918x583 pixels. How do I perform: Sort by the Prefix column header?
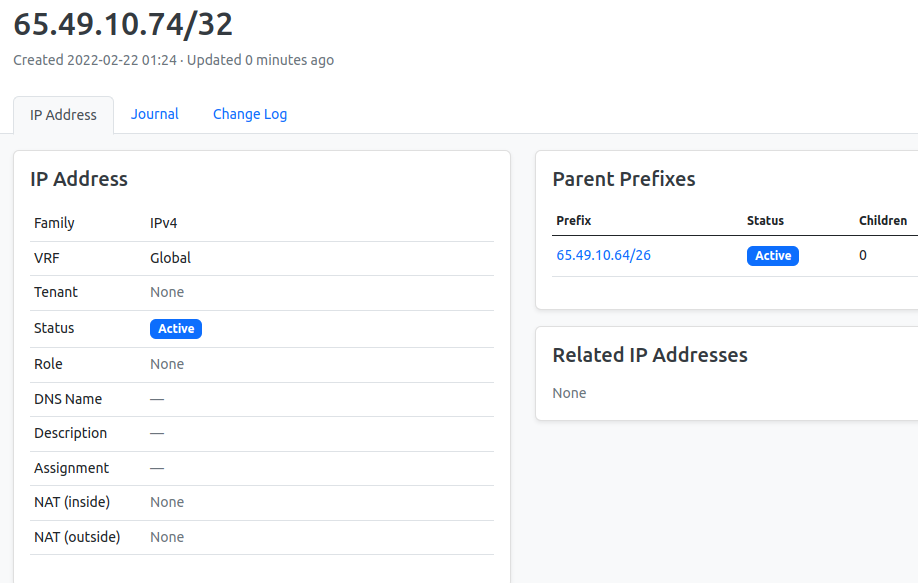(573, 221)
